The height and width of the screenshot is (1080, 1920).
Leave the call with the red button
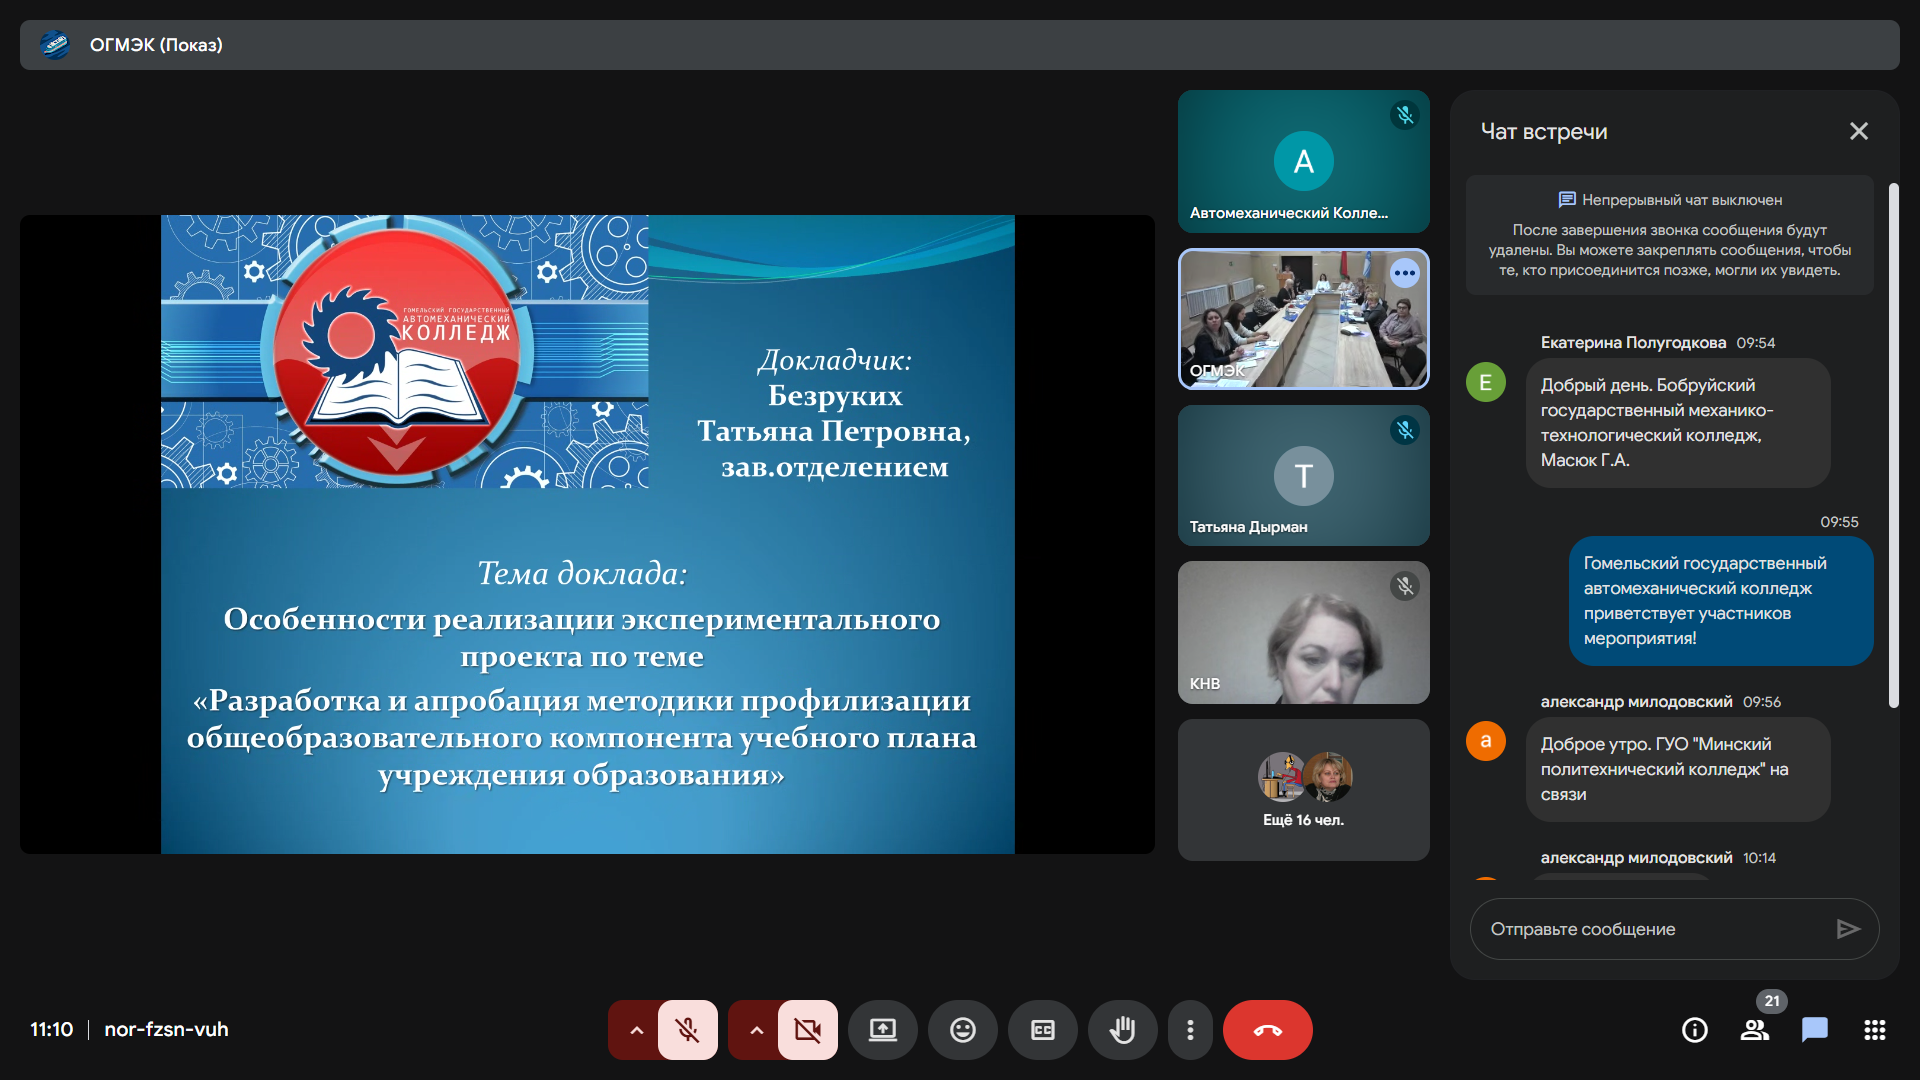point(1267,1030)
